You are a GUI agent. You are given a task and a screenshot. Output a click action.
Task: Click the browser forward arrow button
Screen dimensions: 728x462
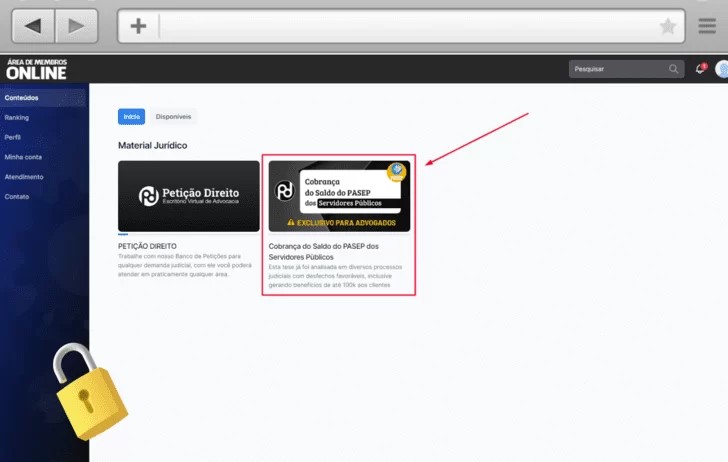coord(77,26)
